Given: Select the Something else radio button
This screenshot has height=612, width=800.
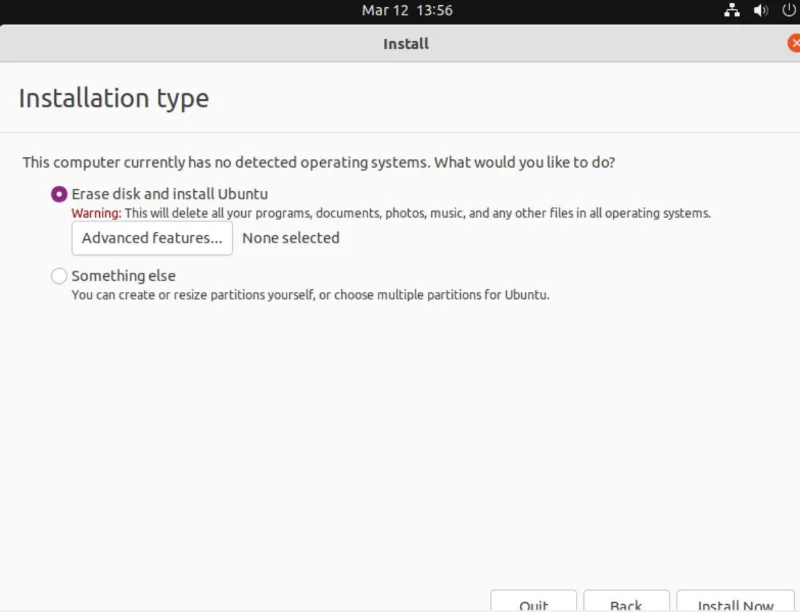Looking at the screenshot, I should [x=59, y=276].
